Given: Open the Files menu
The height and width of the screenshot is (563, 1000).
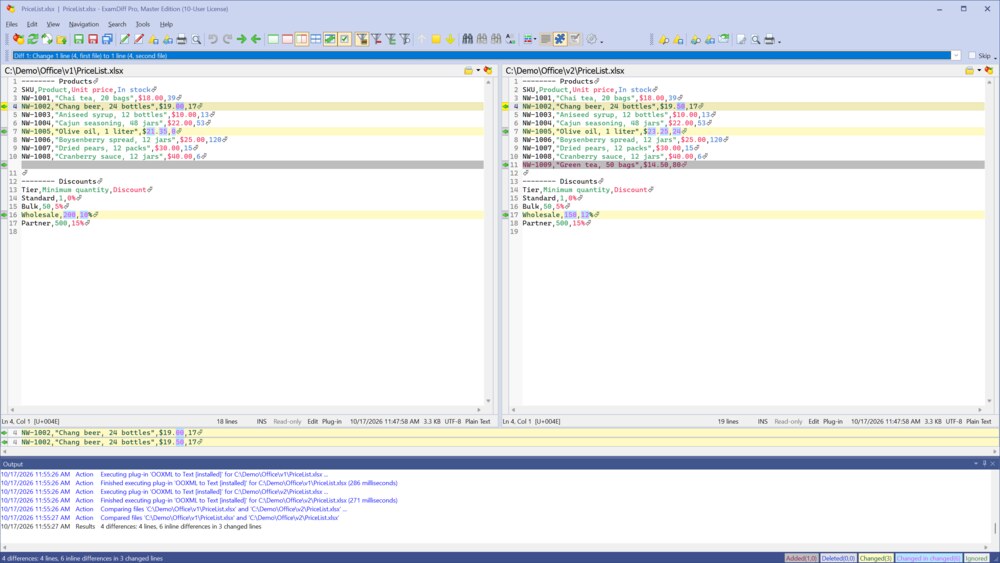Looking at the screenshot, I should [11, 24].
